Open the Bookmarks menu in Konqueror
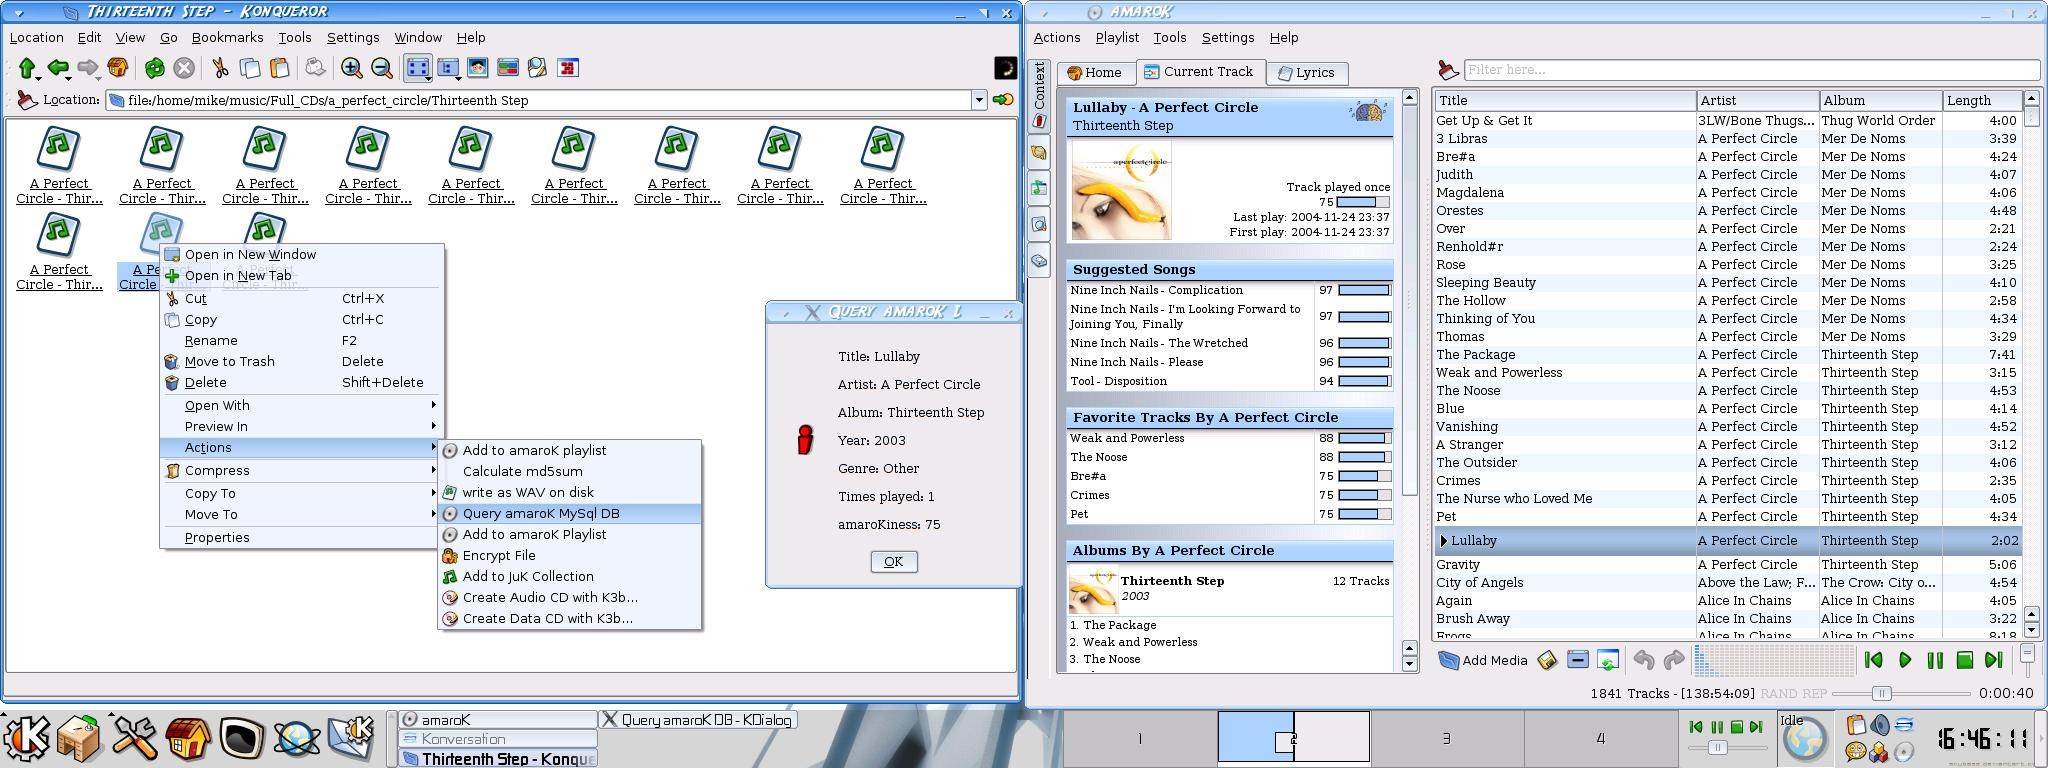Image resolution: width=2048 pixels, height=768 pixels. [227, 37]
